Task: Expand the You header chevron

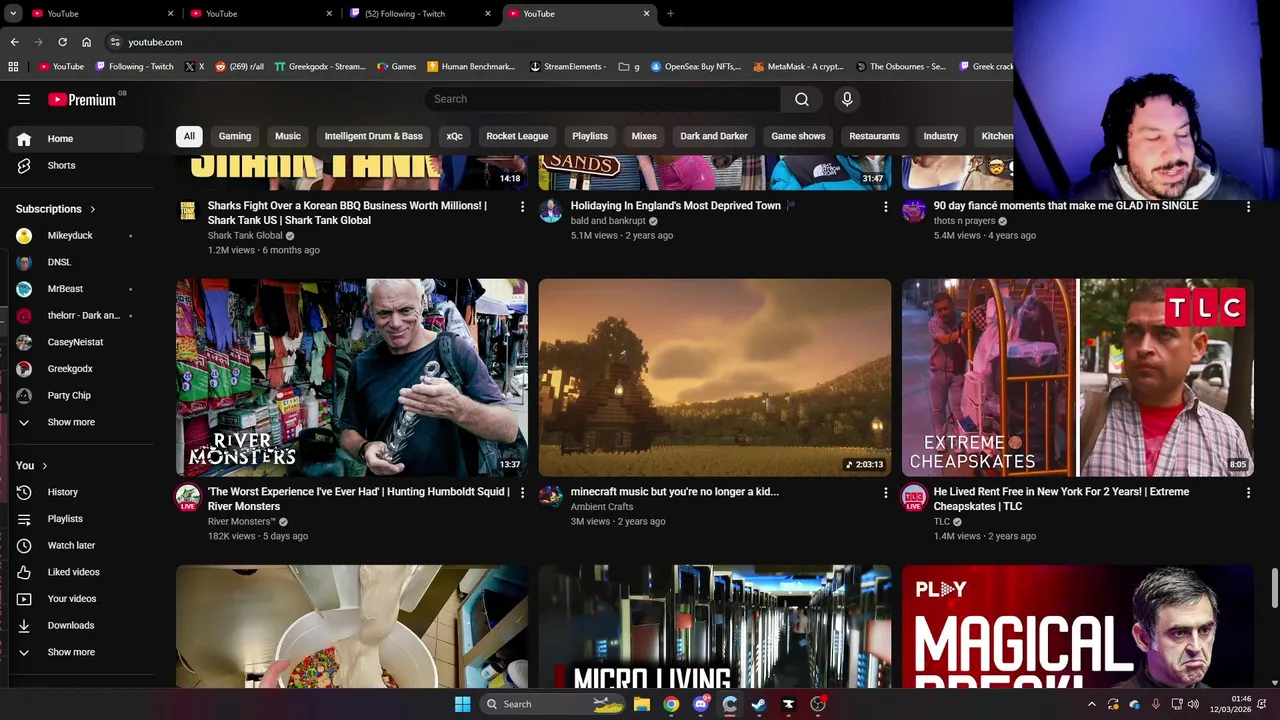Action: (x=44, y=466)
